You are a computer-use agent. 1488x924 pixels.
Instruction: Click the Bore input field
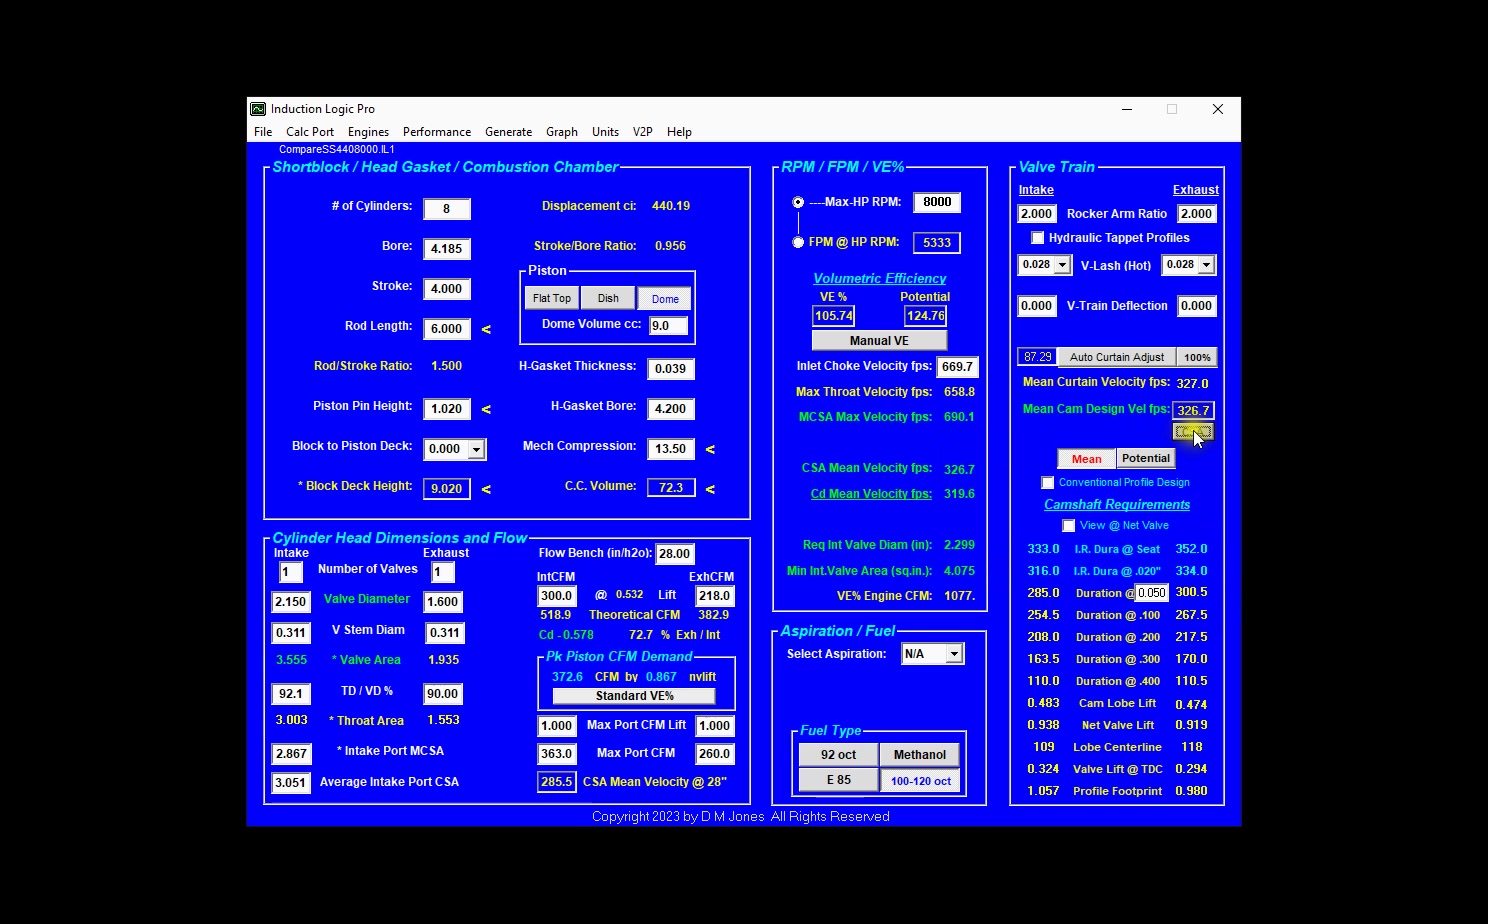tap(446, 249)
